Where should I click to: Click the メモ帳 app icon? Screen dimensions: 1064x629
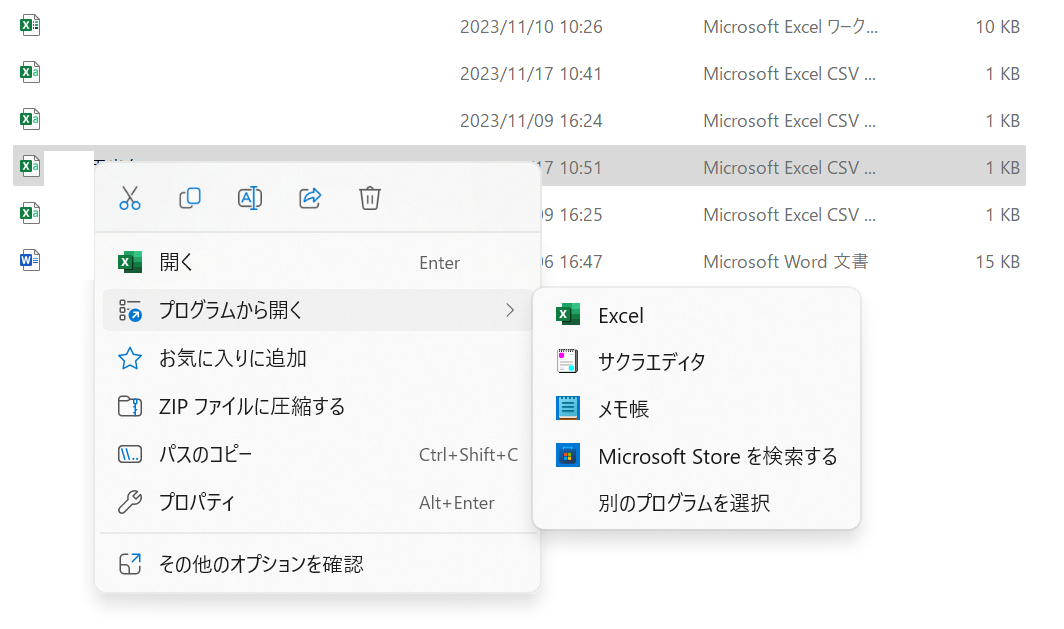(567, 408)
